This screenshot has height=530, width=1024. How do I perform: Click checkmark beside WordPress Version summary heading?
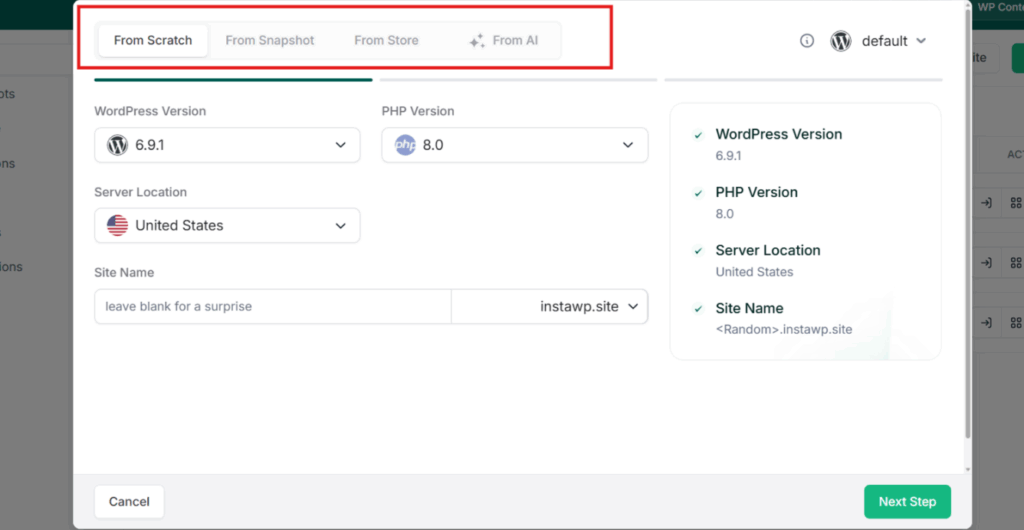(698, 135)
